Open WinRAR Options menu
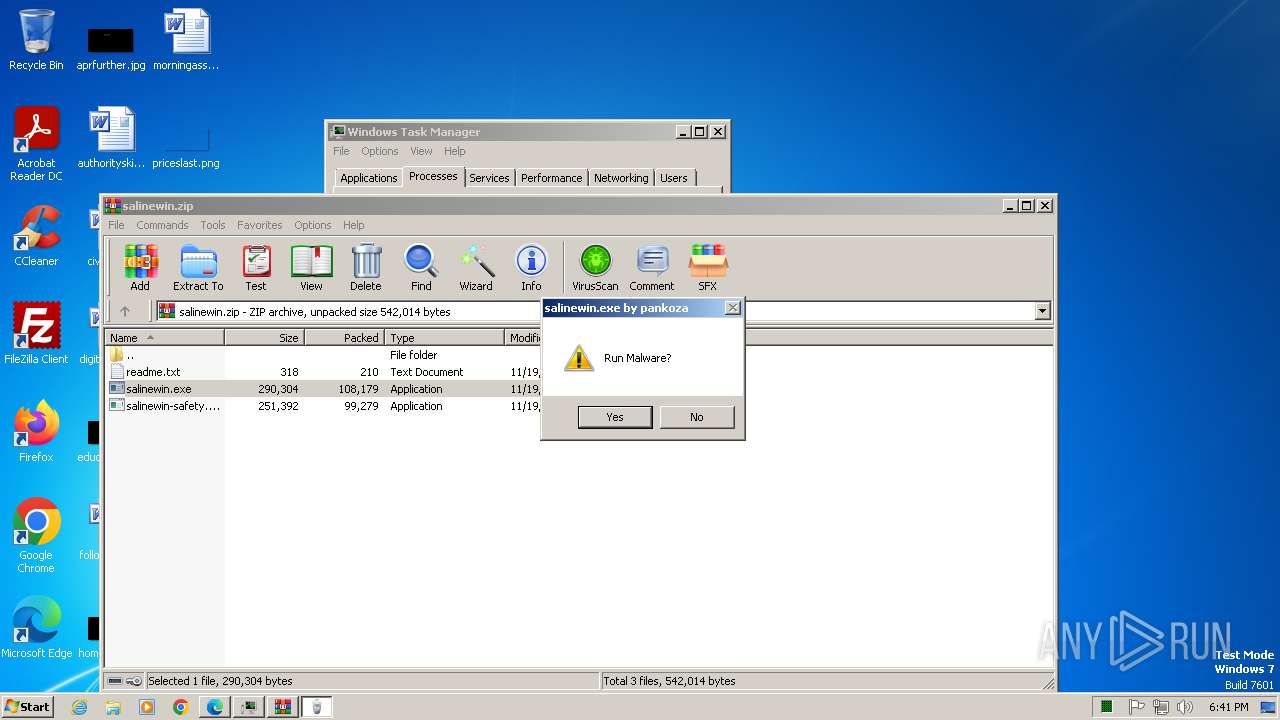Viewport: 1280px width, 720px height. point(313,225)
